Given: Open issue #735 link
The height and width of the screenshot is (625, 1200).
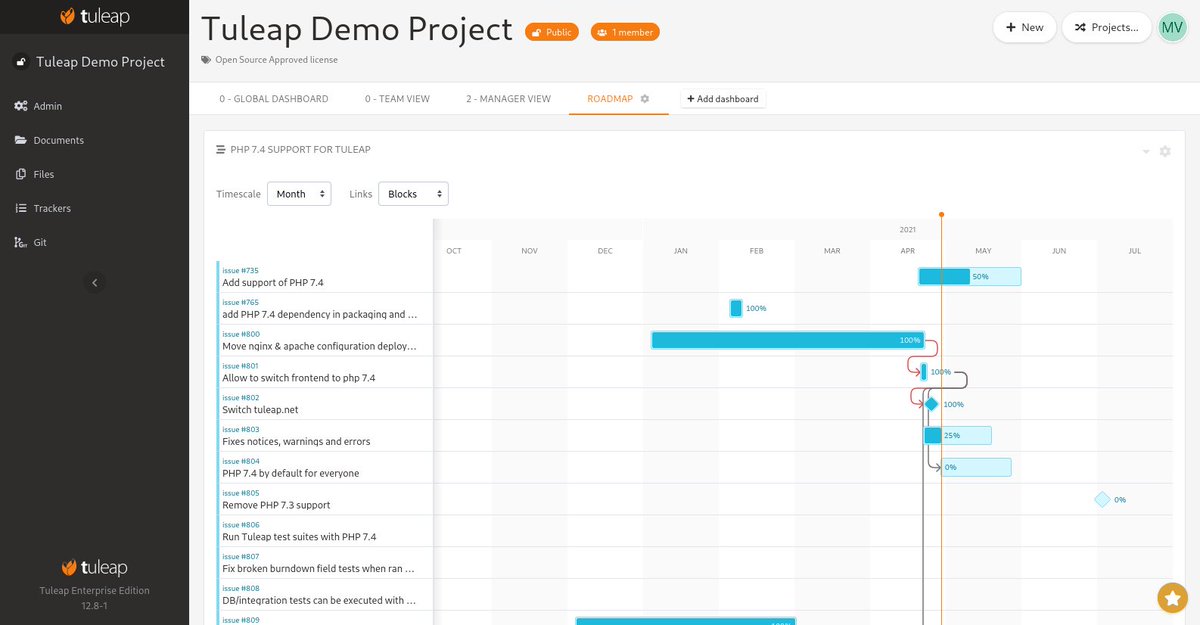Looking at the screenshot, I should (240, 270).
